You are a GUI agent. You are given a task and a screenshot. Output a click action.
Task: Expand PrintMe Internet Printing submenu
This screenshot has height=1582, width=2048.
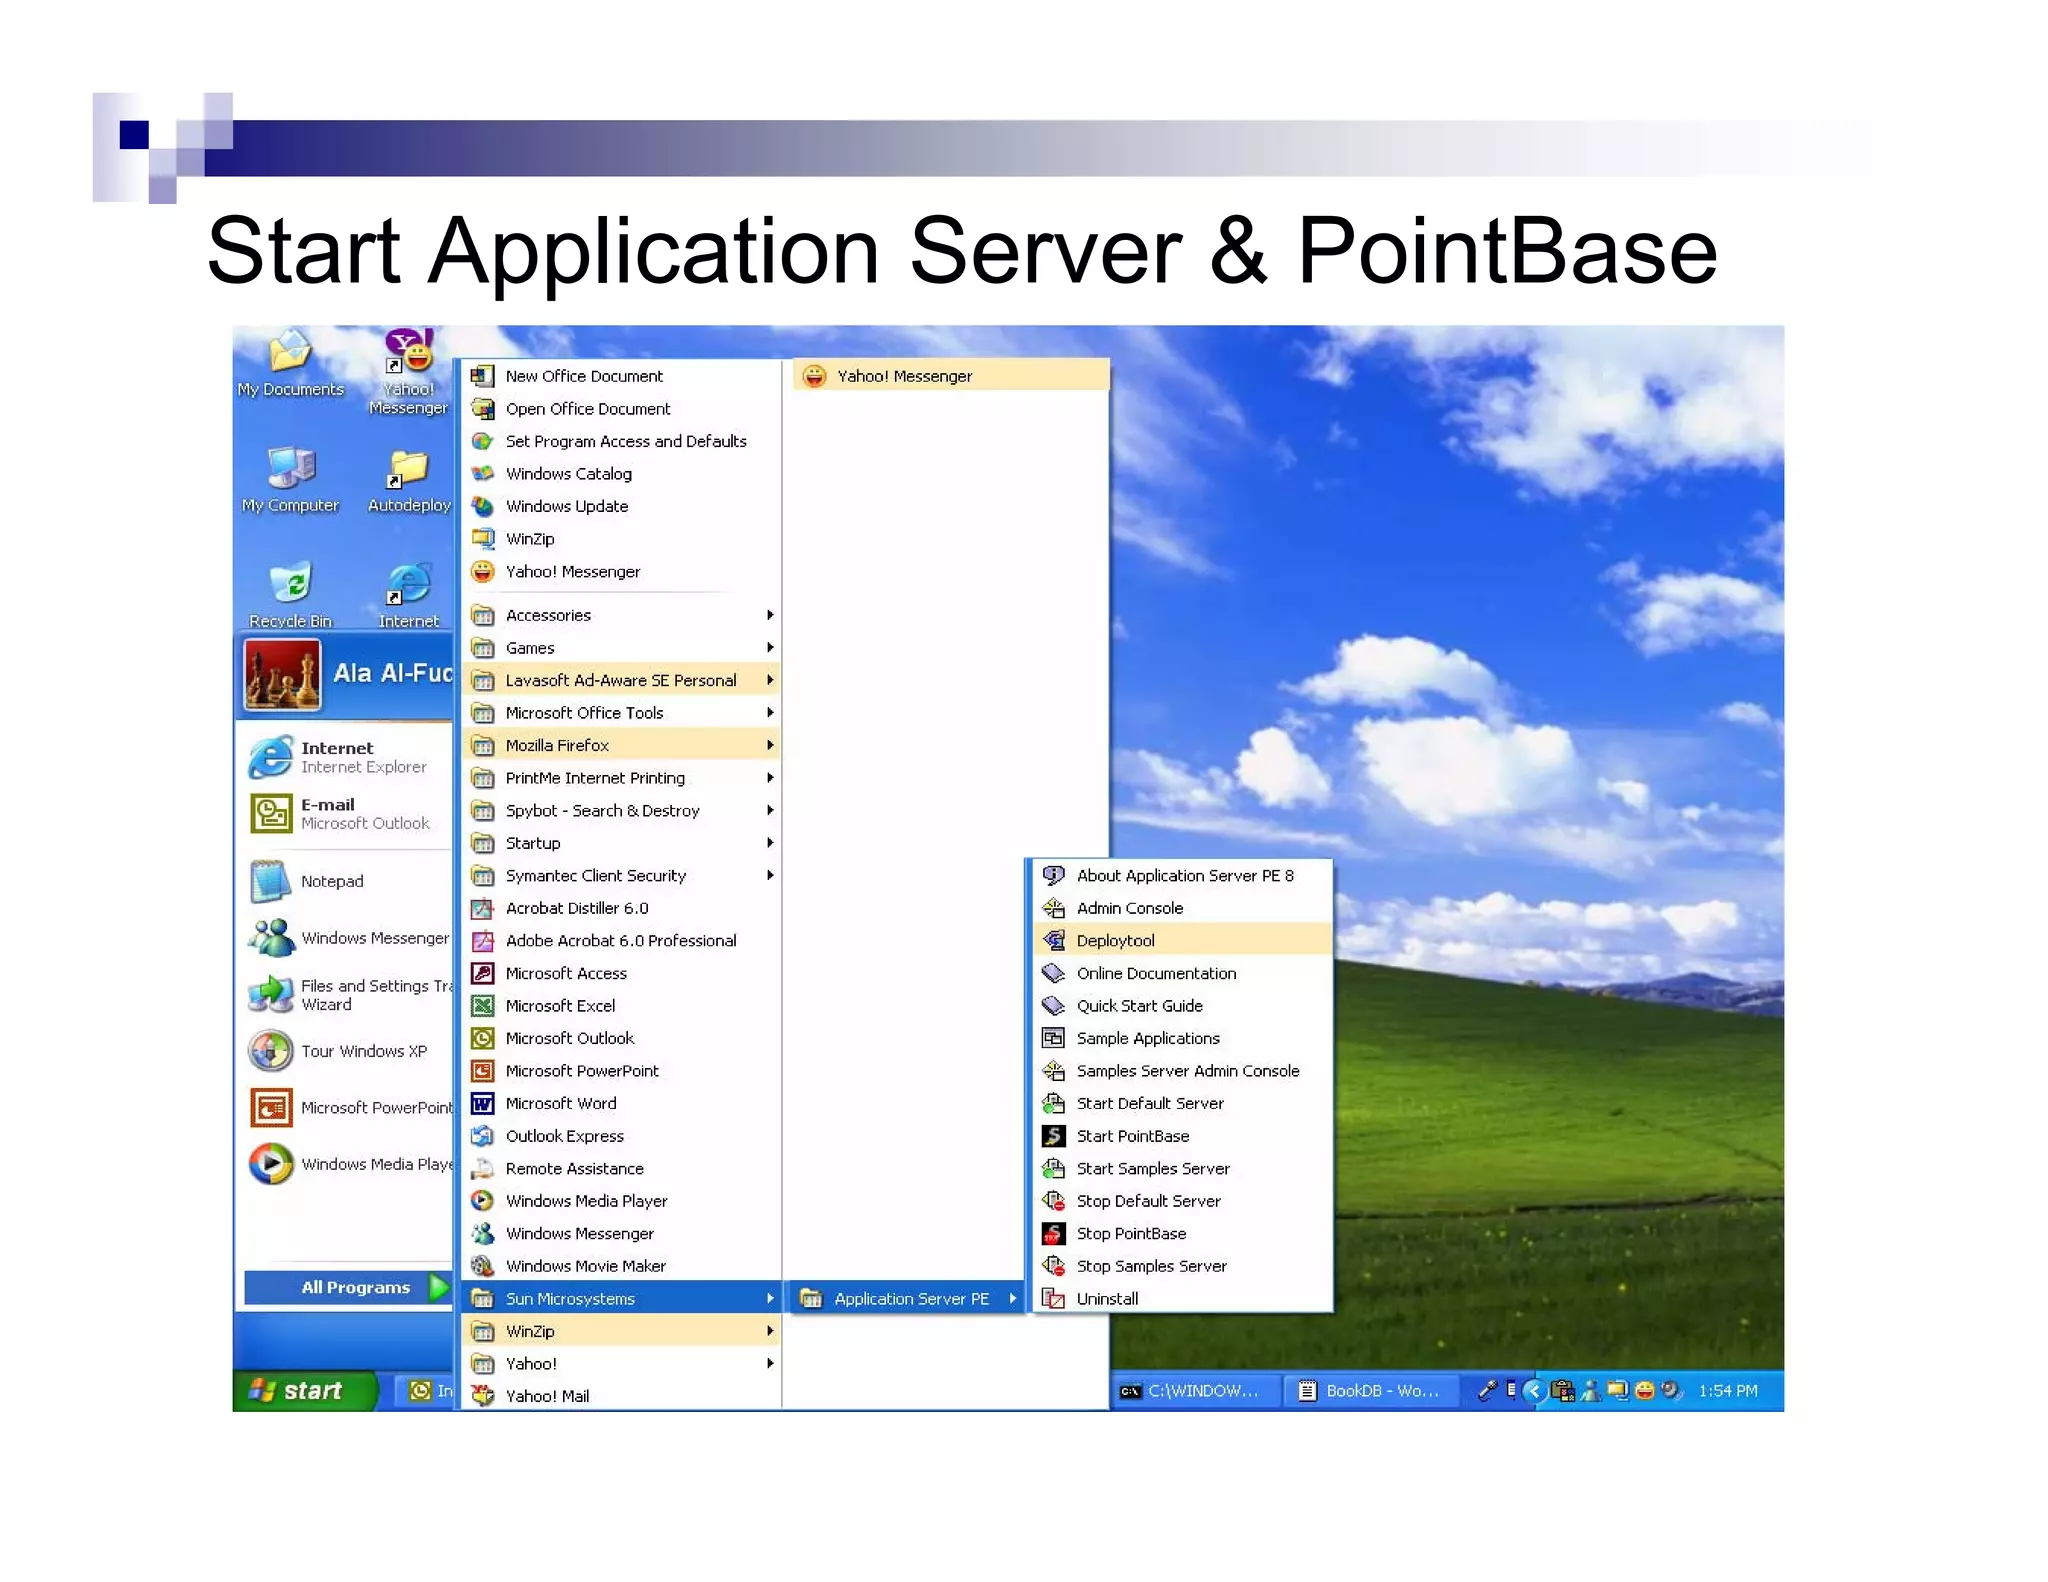(x=621, y=778)
